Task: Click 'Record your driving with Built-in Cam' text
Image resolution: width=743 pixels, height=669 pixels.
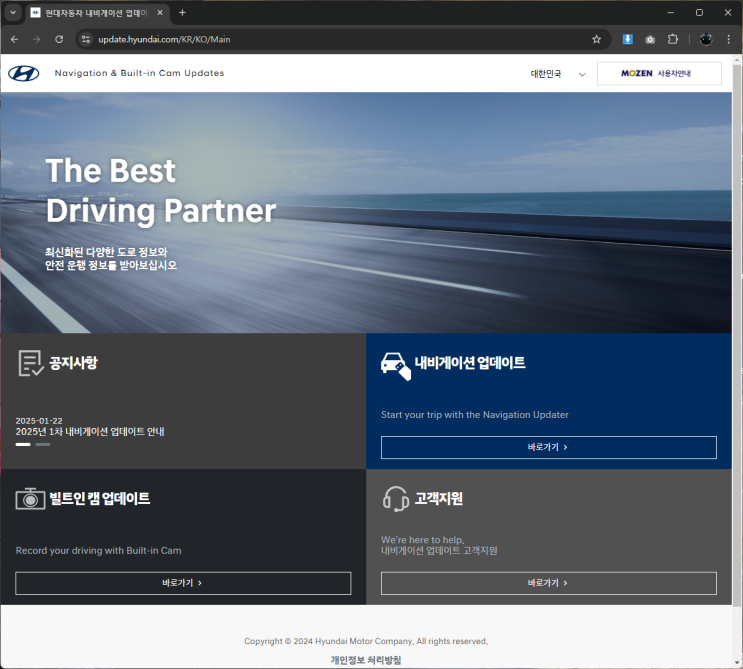Action: click(99, 551)
